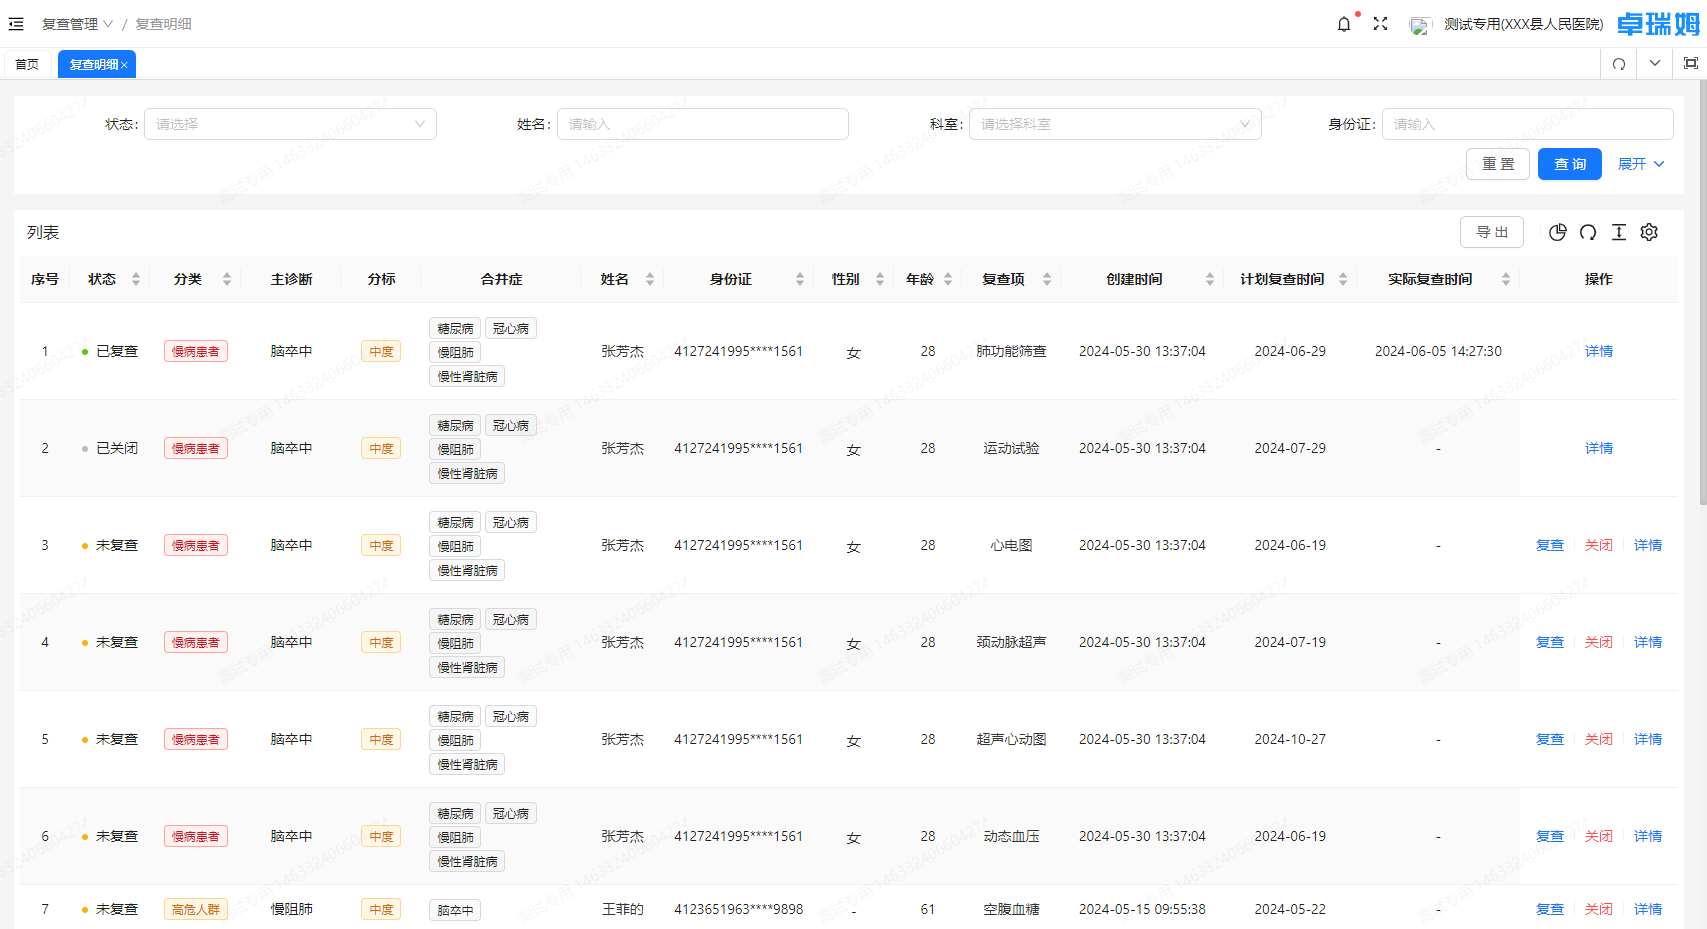The image size is (1707, 929).
Task: Click 复查 for row 3 心电图
Action: pos(1550,545)
